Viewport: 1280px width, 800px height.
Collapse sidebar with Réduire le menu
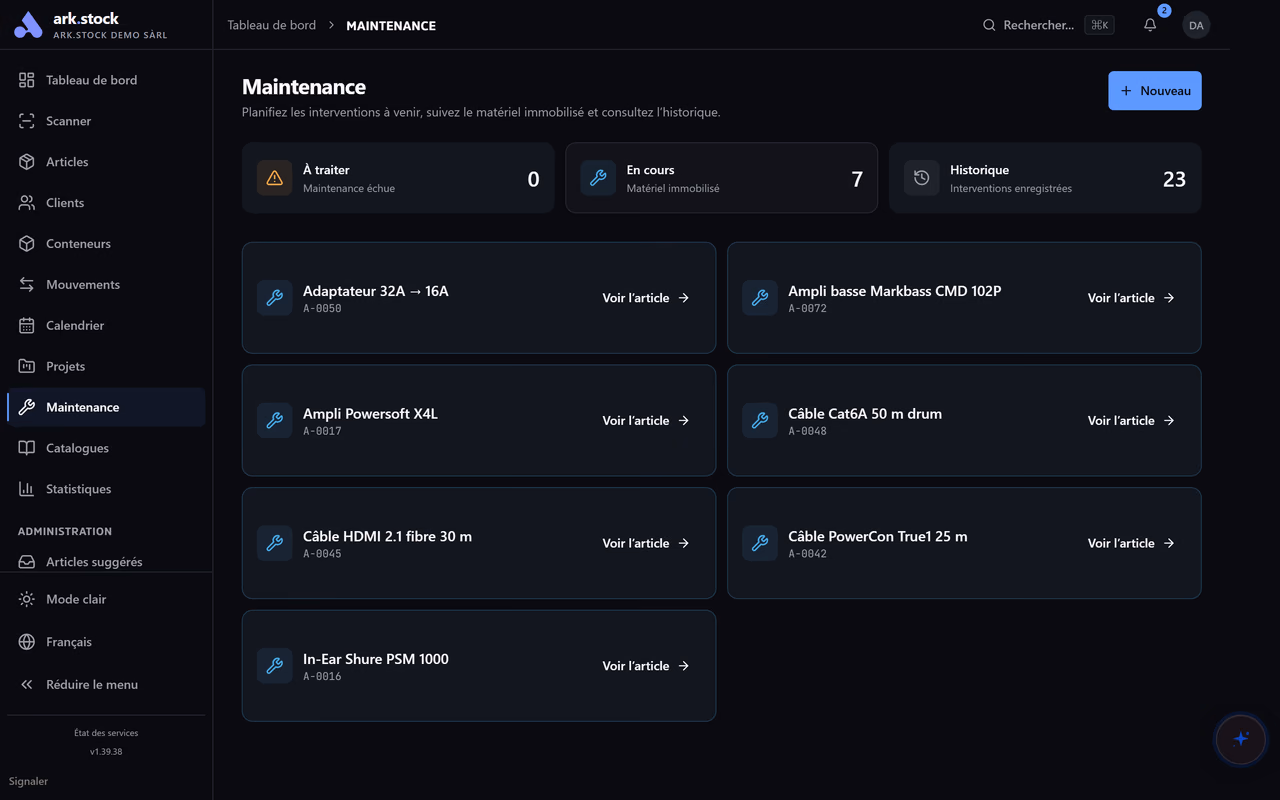106,686
